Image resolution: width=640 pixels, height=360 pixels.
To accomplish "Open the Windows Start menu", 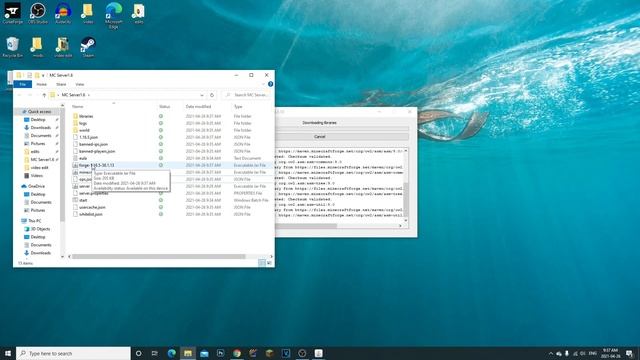I will pos(8,353).
